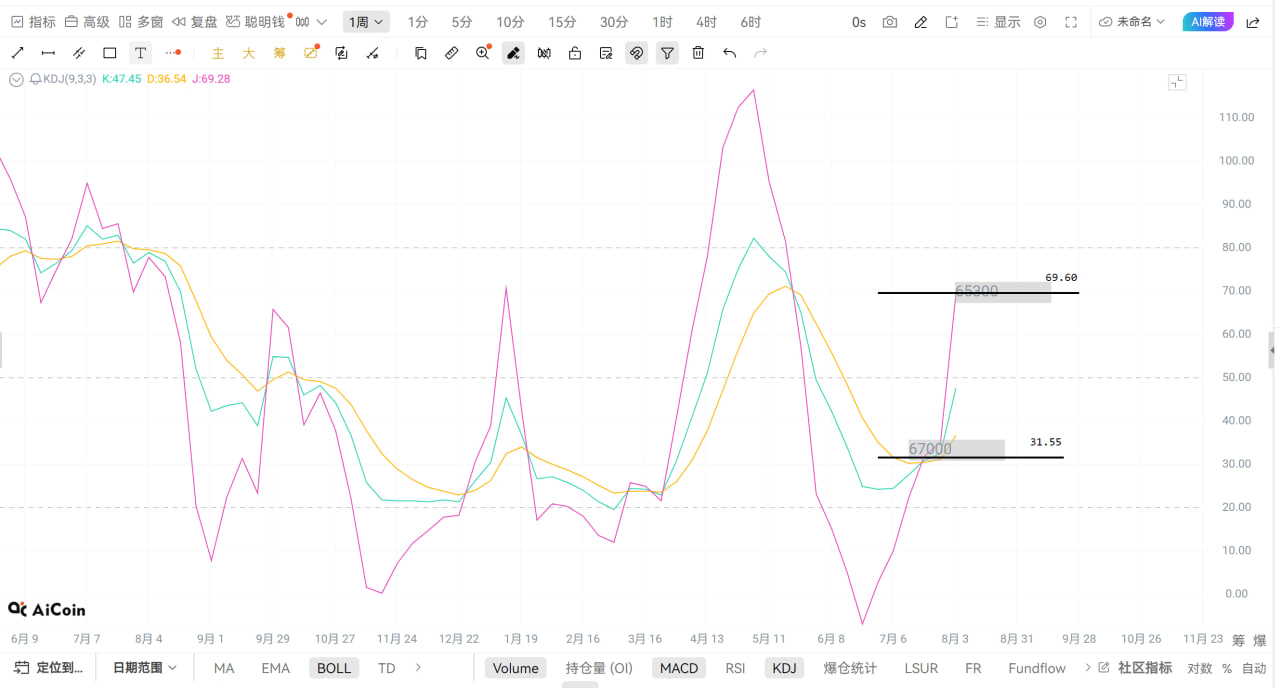The image size is (1280, 688).
Task: Enter fullscreen mode icon
Action: tap(1071, 22)
